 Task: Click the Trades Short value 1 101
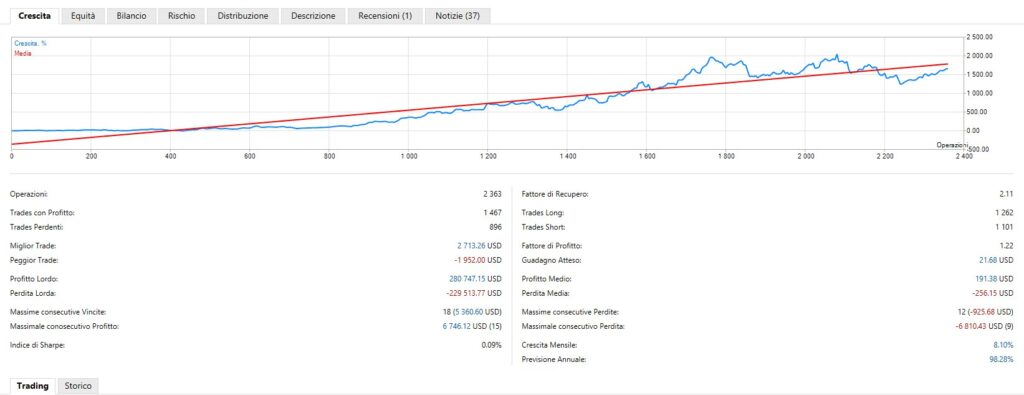point(1004,227)
